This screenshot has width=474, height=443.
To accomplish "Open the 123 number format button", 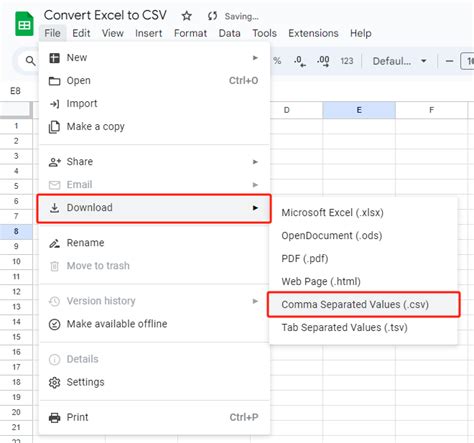I will (347, 61).
